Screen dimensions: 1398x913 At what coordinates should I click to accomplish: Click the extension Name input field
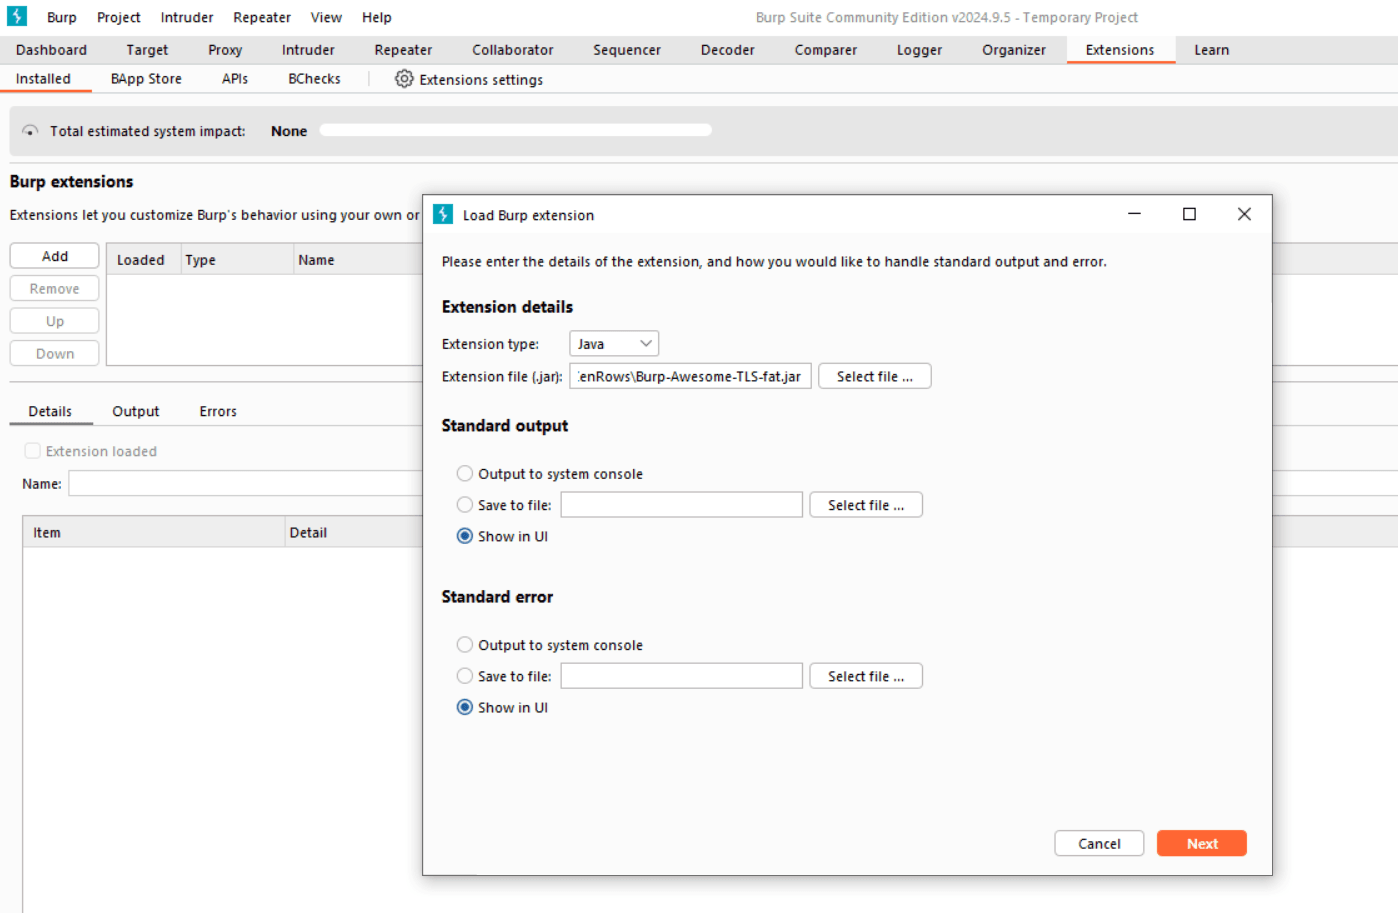246,484
